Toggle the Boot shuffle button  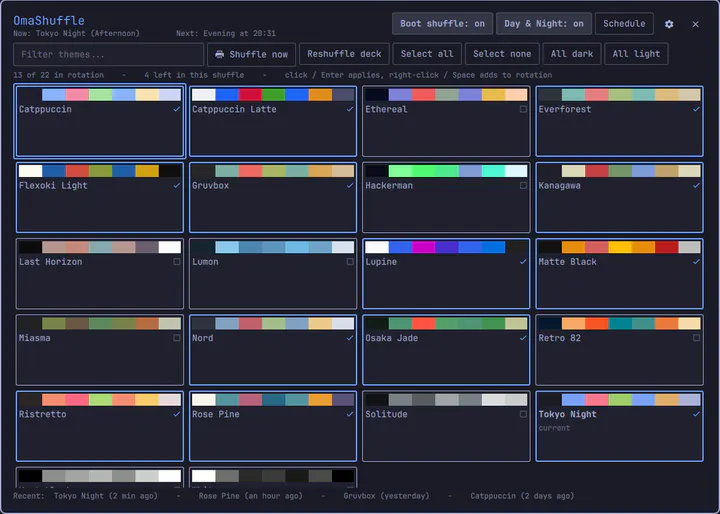(442, 23)
